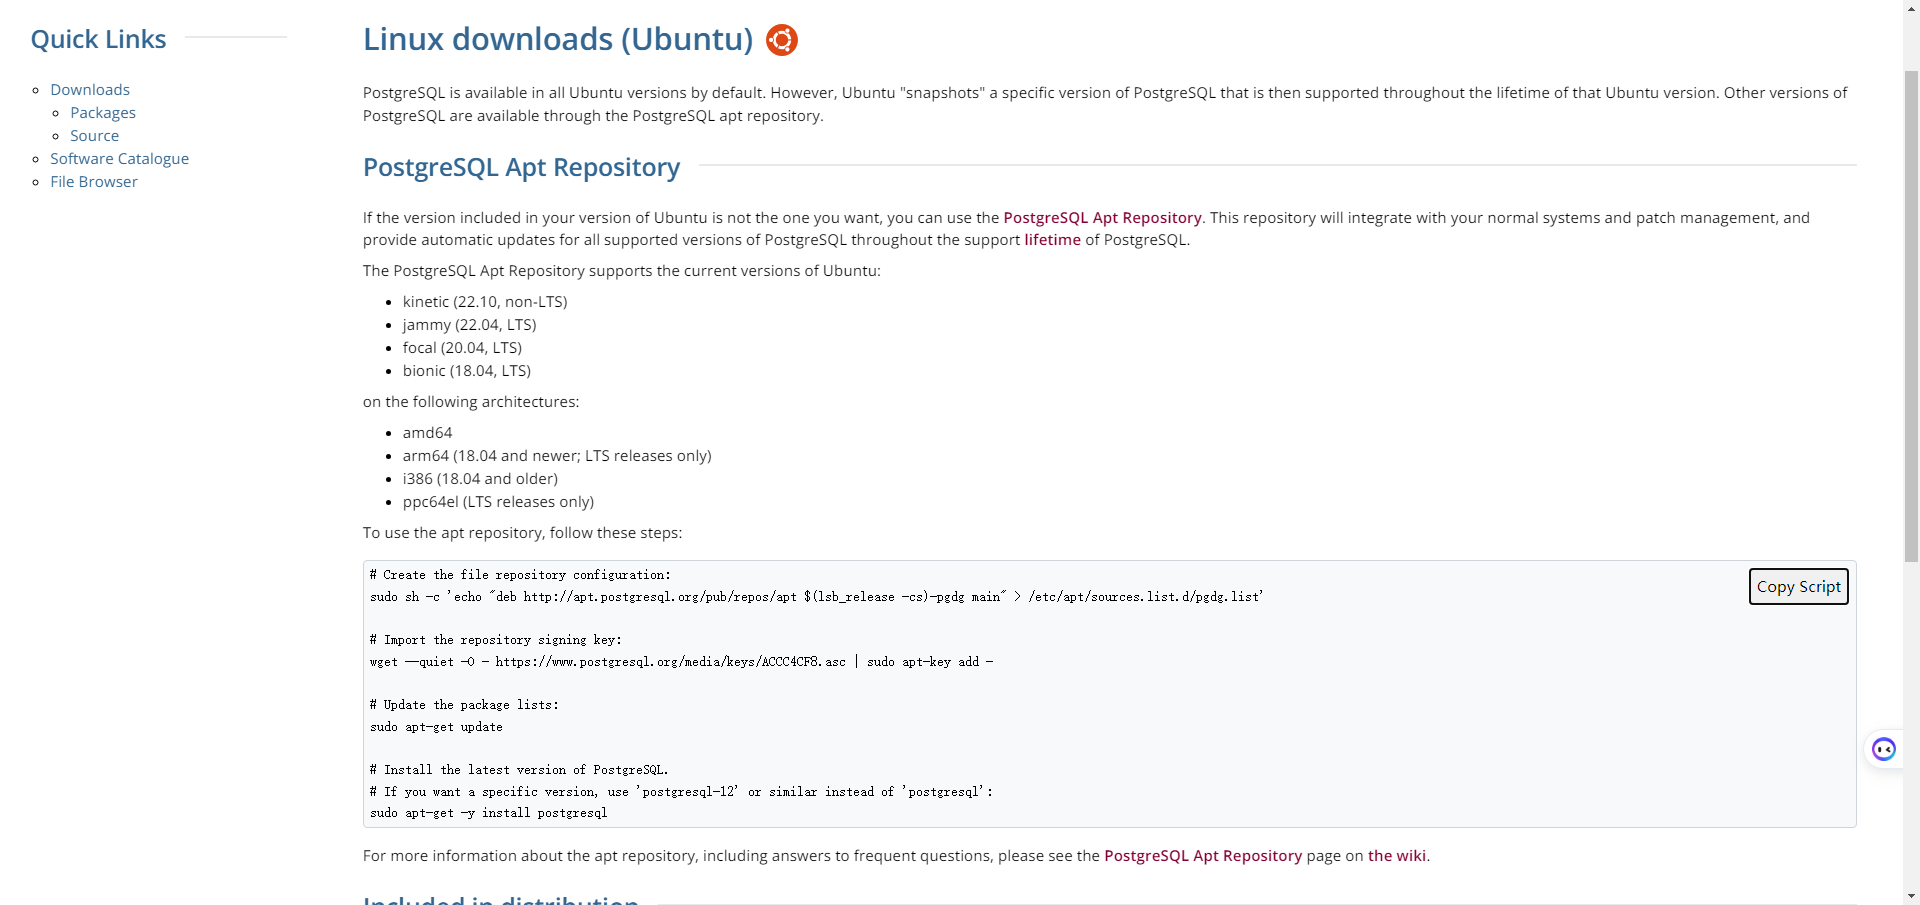This screenshot has height=905, width=1920.
Task: Click the 'Linux downloads (Ubuntu)' page title
Action: tap(557, 39)
